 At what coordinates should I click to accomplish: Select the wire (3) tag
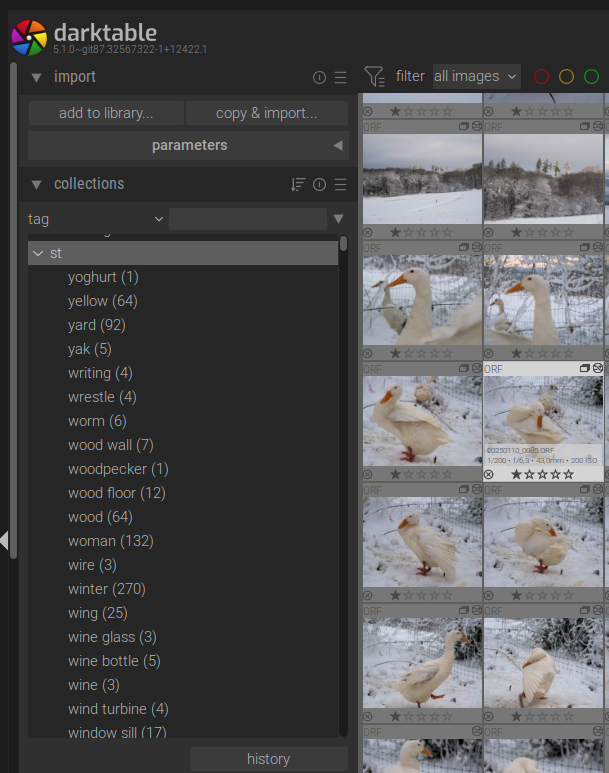[x=92, y=565]
